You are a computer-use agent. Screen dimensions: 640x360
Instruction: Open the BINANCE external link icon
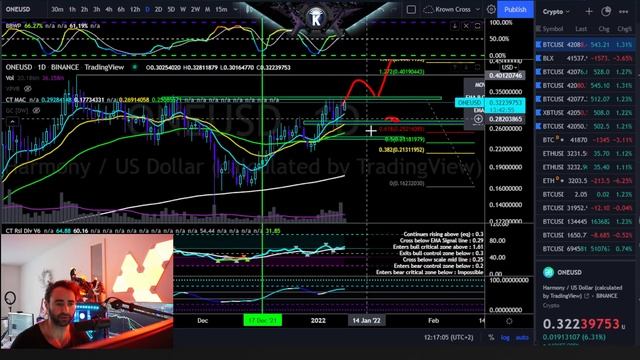coord(588,296)
